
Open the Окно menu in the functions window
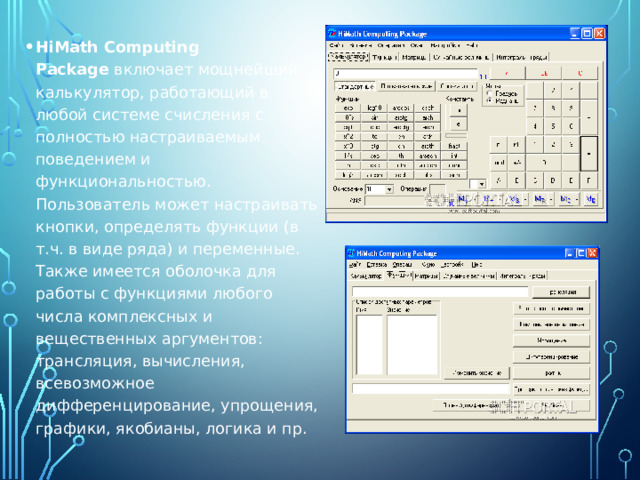(x=428, y=265)
